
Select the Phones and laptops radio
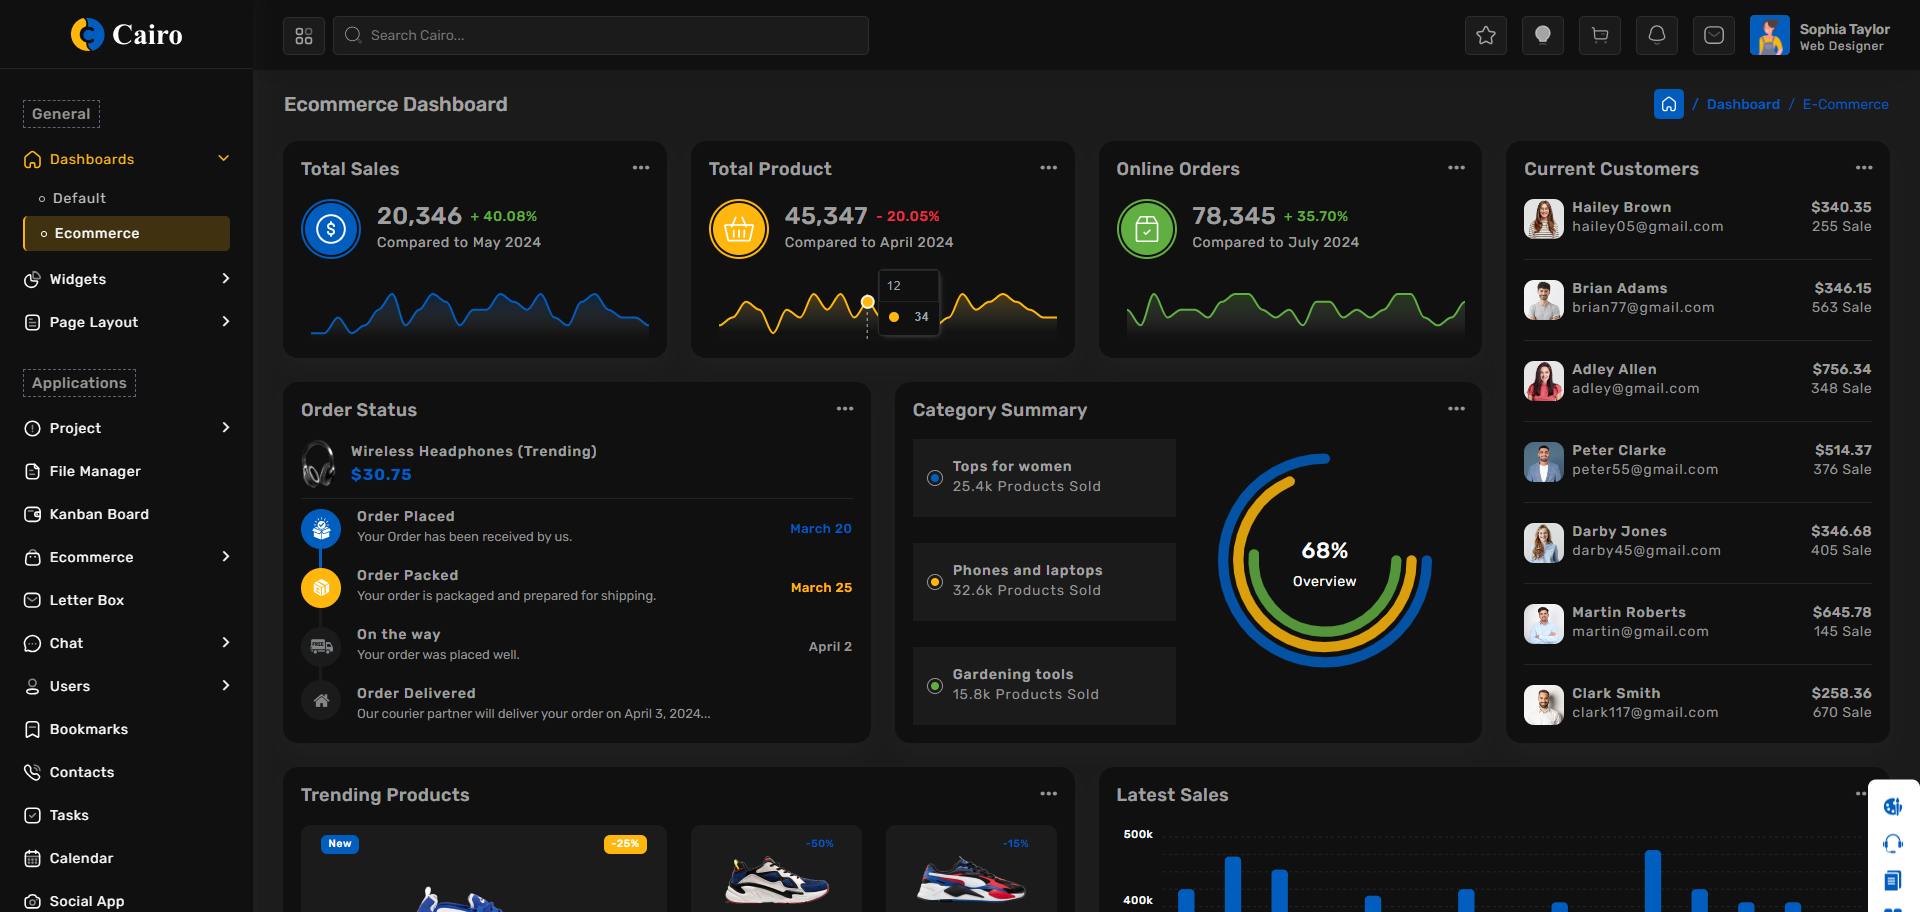pos(935,582)
